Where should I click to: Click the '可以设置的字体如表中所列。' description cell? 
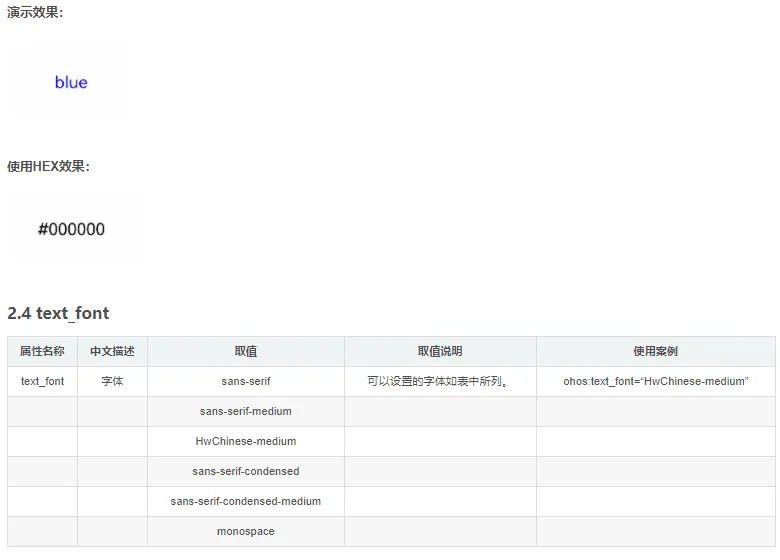[x=440, y=381]
